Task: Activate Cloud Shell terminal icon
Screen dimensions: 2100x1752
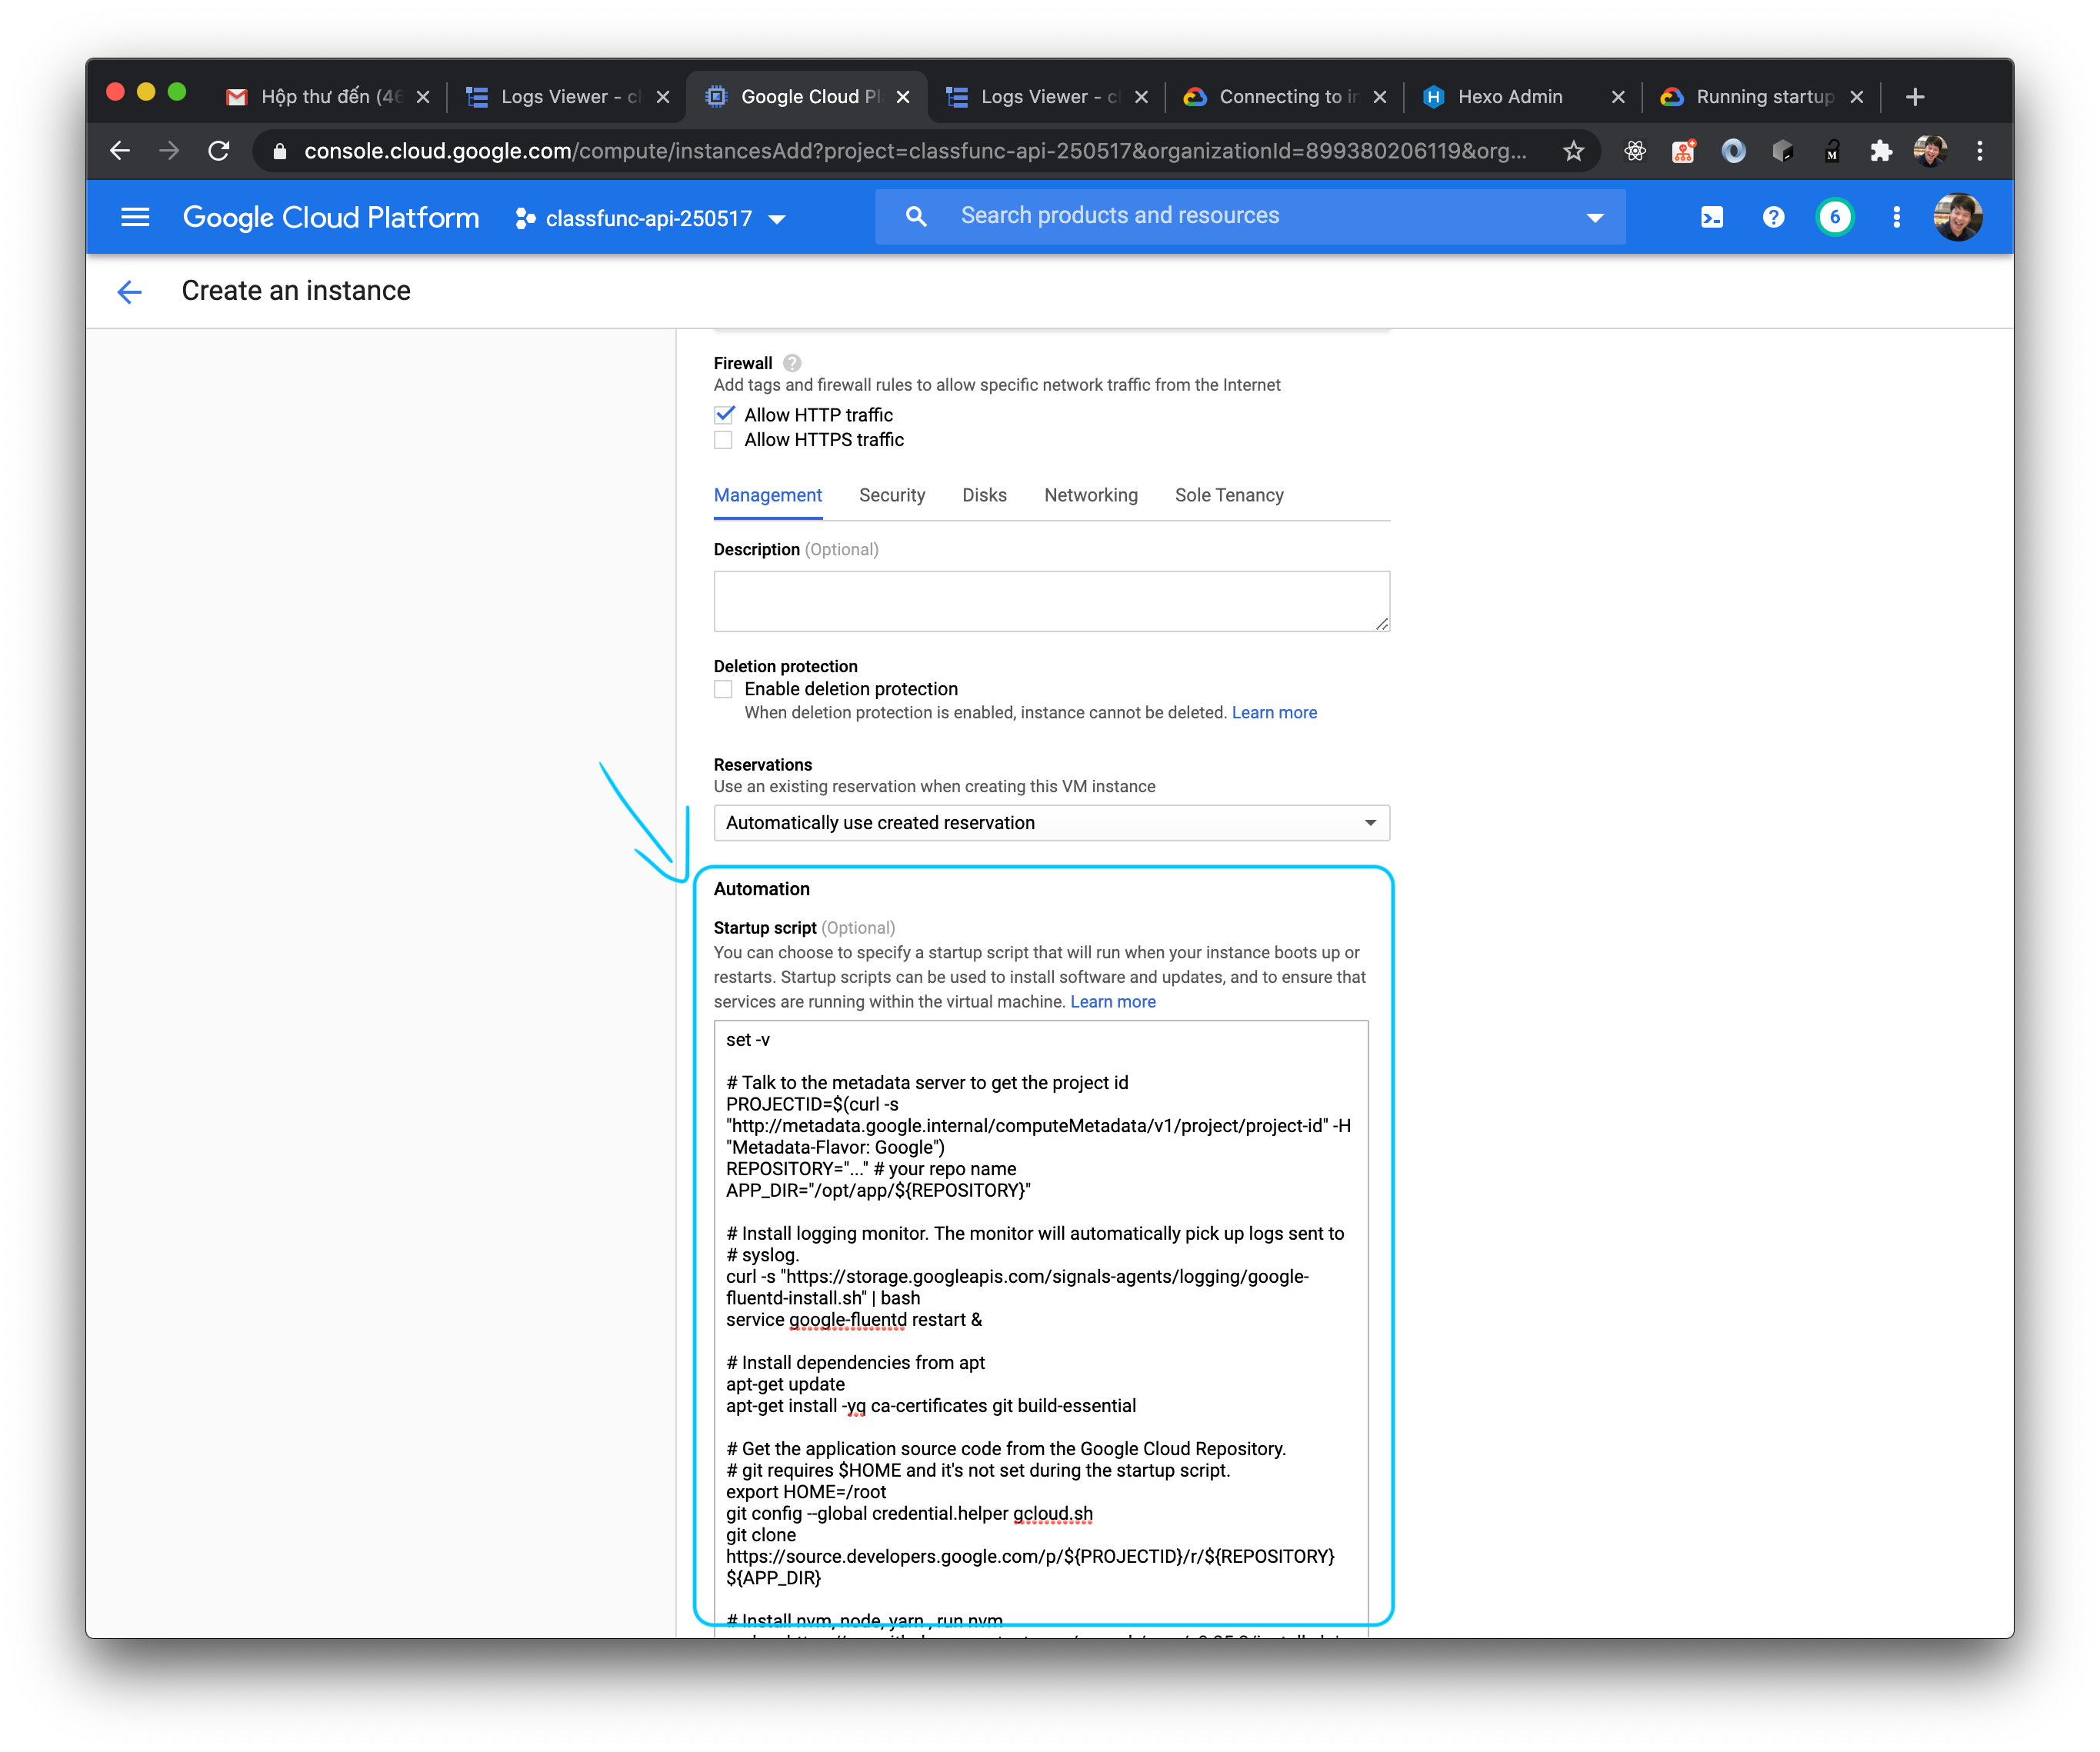Action: point(1712,217)
